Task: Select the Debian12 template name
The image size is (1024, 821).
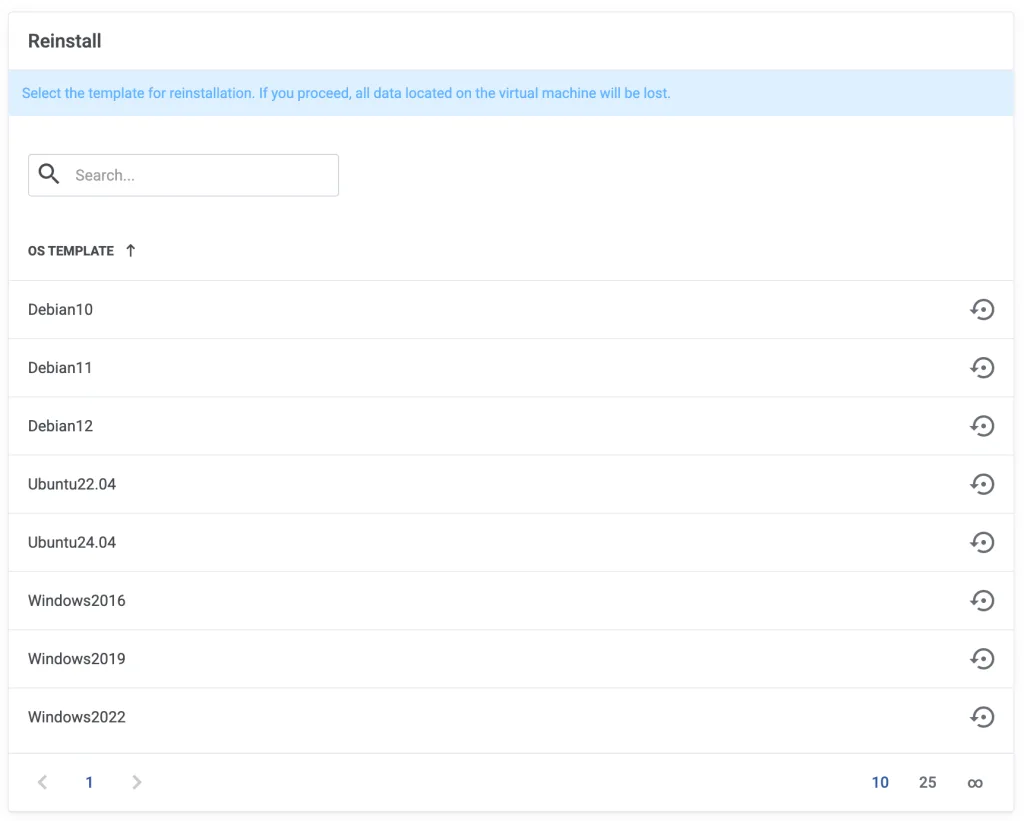Action: tap(60, 426)
